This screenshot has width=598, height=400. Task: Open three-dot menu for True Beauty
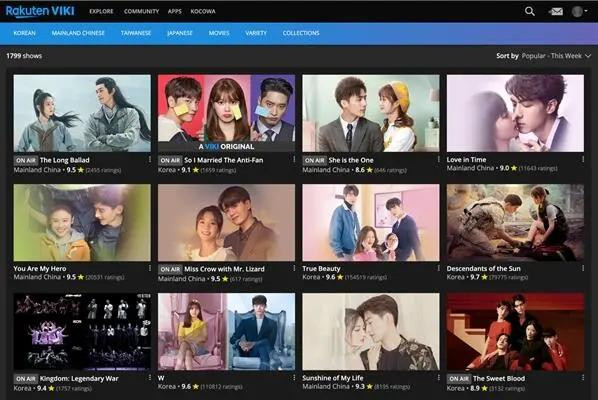click(438, 268)
